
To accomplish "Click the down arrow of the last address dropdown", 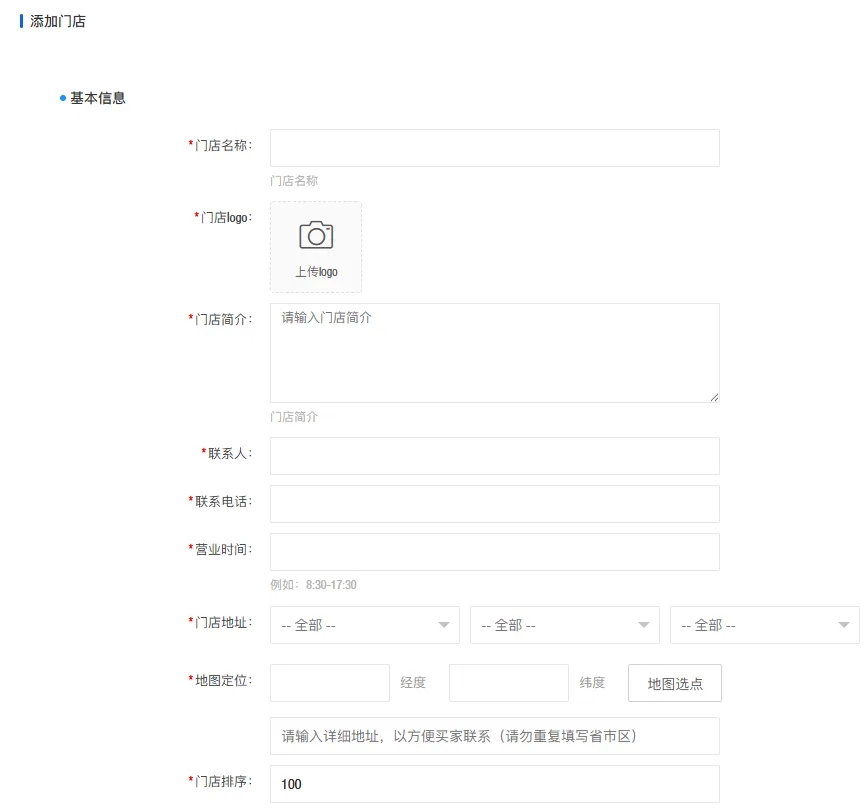I will (x=843, y=624).
